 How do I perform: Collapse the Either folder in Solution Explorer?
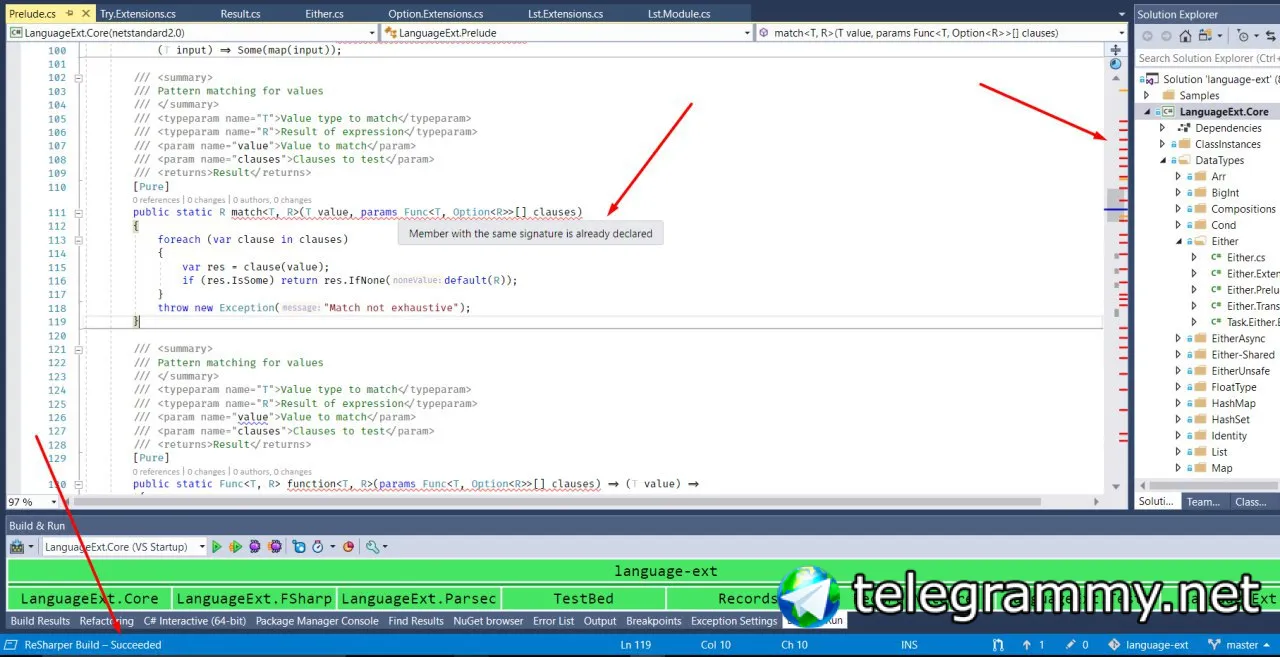coord(1179,241)
